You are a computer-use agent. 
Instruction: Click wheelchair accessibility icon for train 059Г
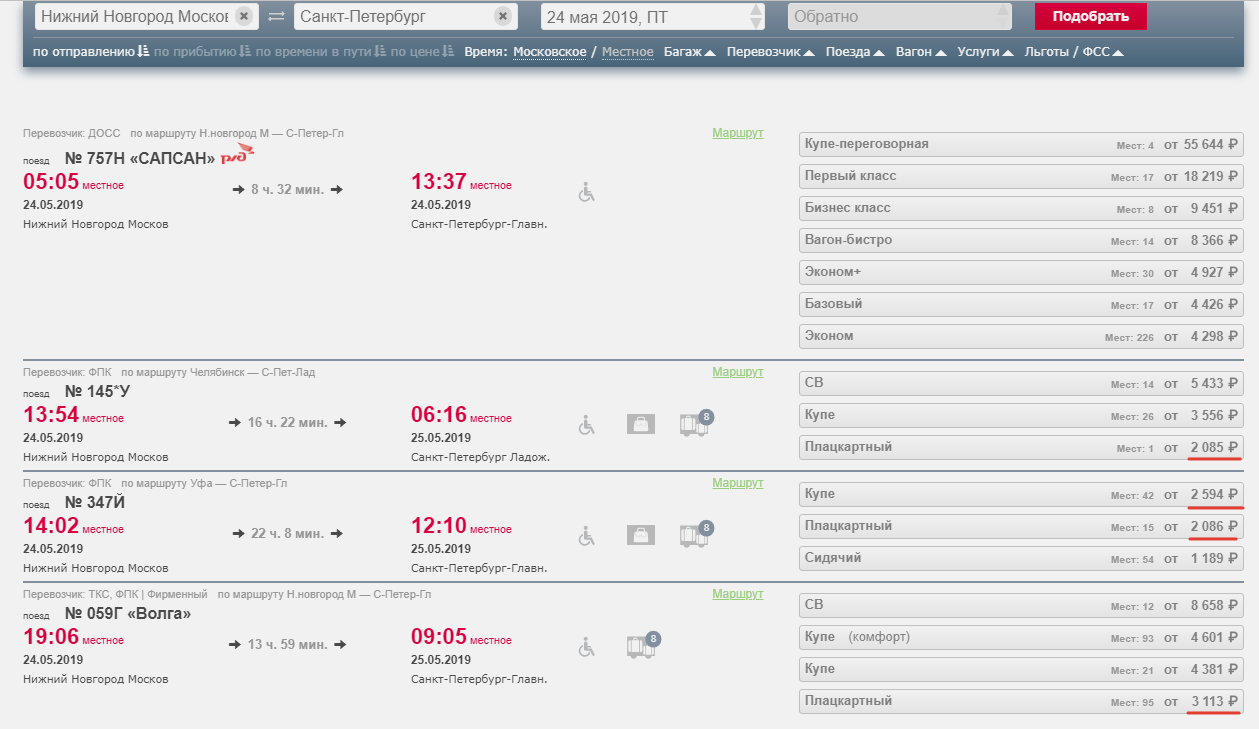[x=587, y=647]
